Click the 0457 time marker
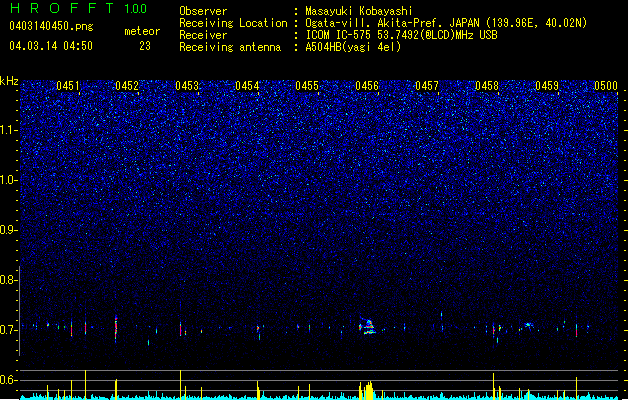 click(x=427, y=86)
